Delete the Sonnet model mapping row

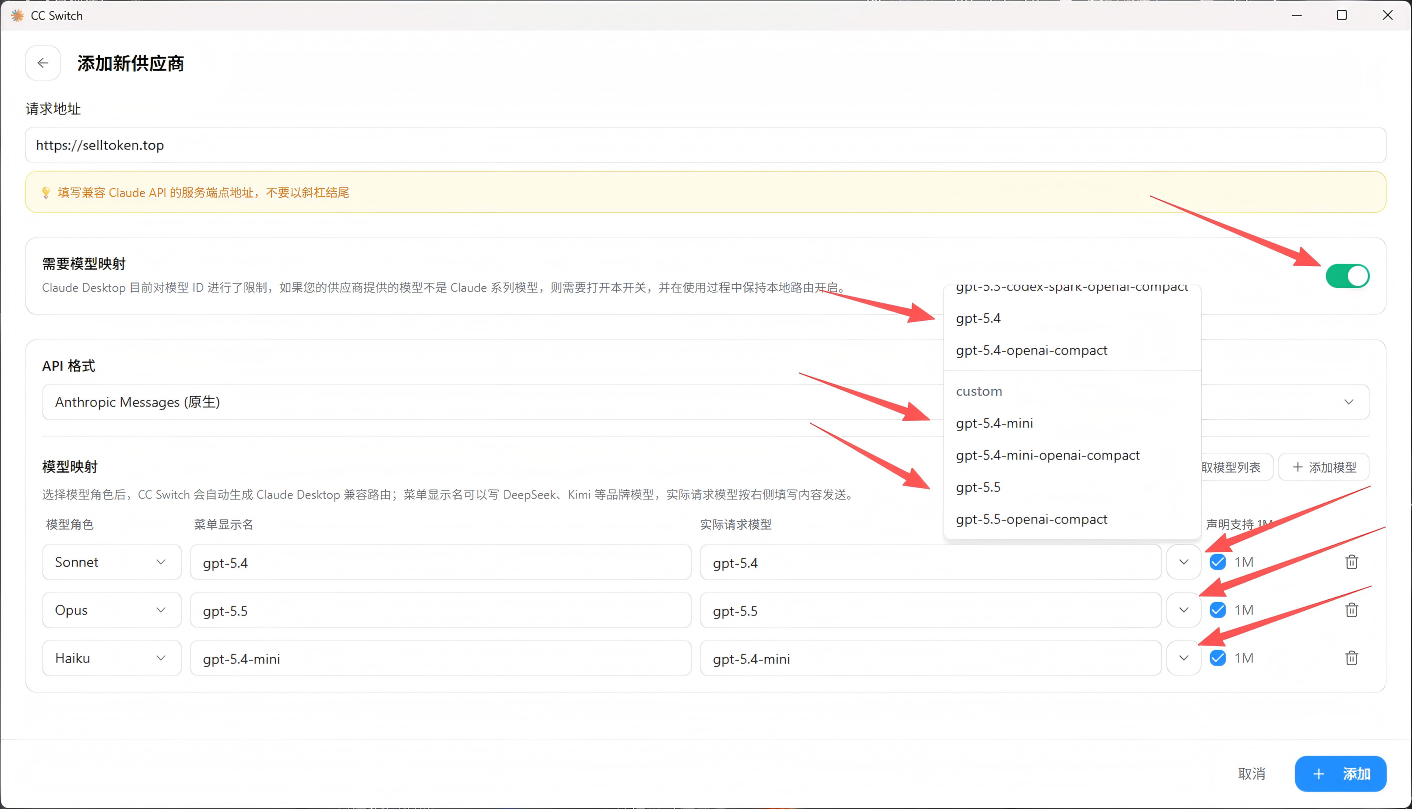tap(1352, 562)
